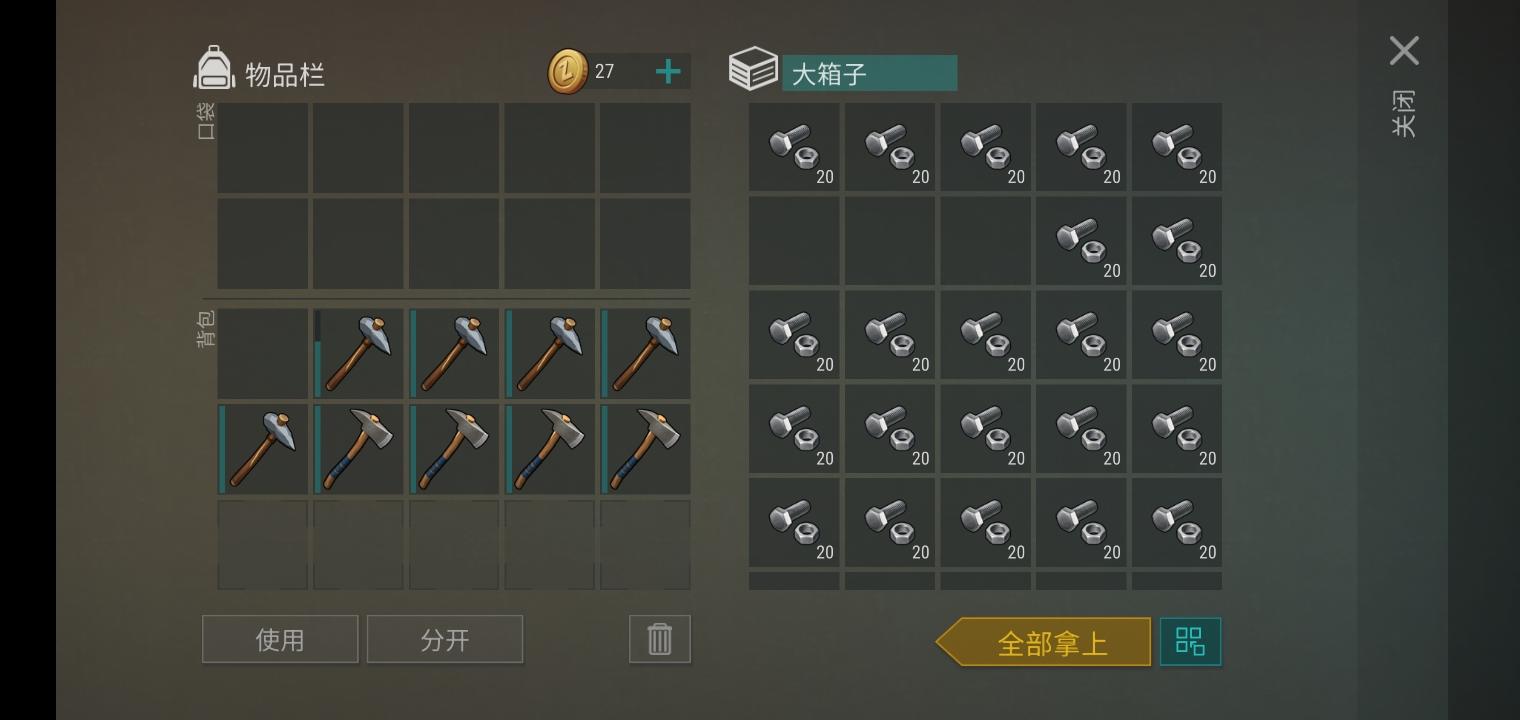The image size is (1520, 720).
Task: Tap the backpack 物品栏 icon
Action: pos(214,70)
